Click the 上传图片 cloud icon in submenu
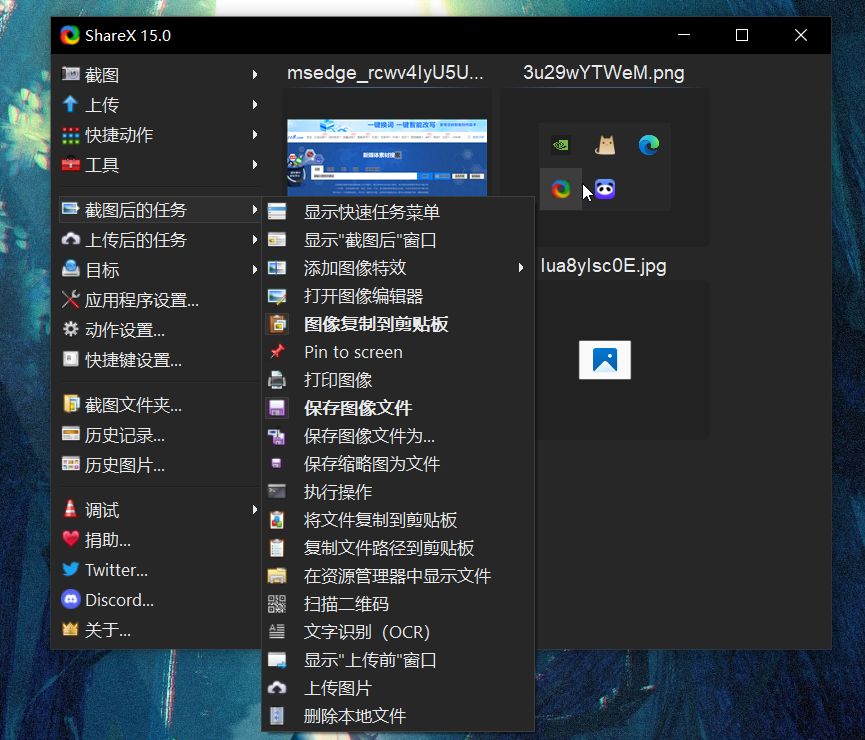Screen dimensions: 865x740 tap(277, 688)
